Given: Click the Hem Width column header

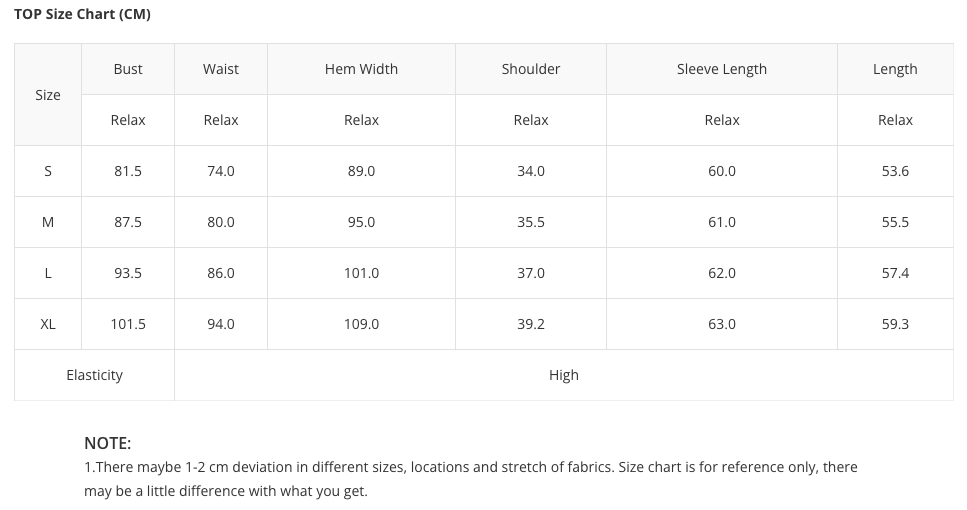Looking at the screenshot, I should click(x=361, y=69).
